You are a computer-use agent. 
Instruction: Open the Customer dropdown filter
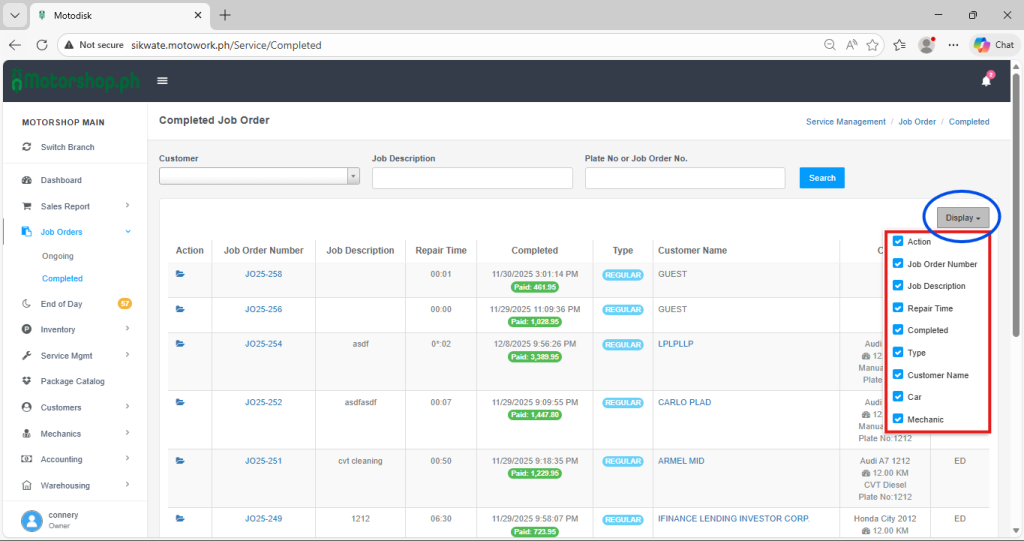click(259, 177)
